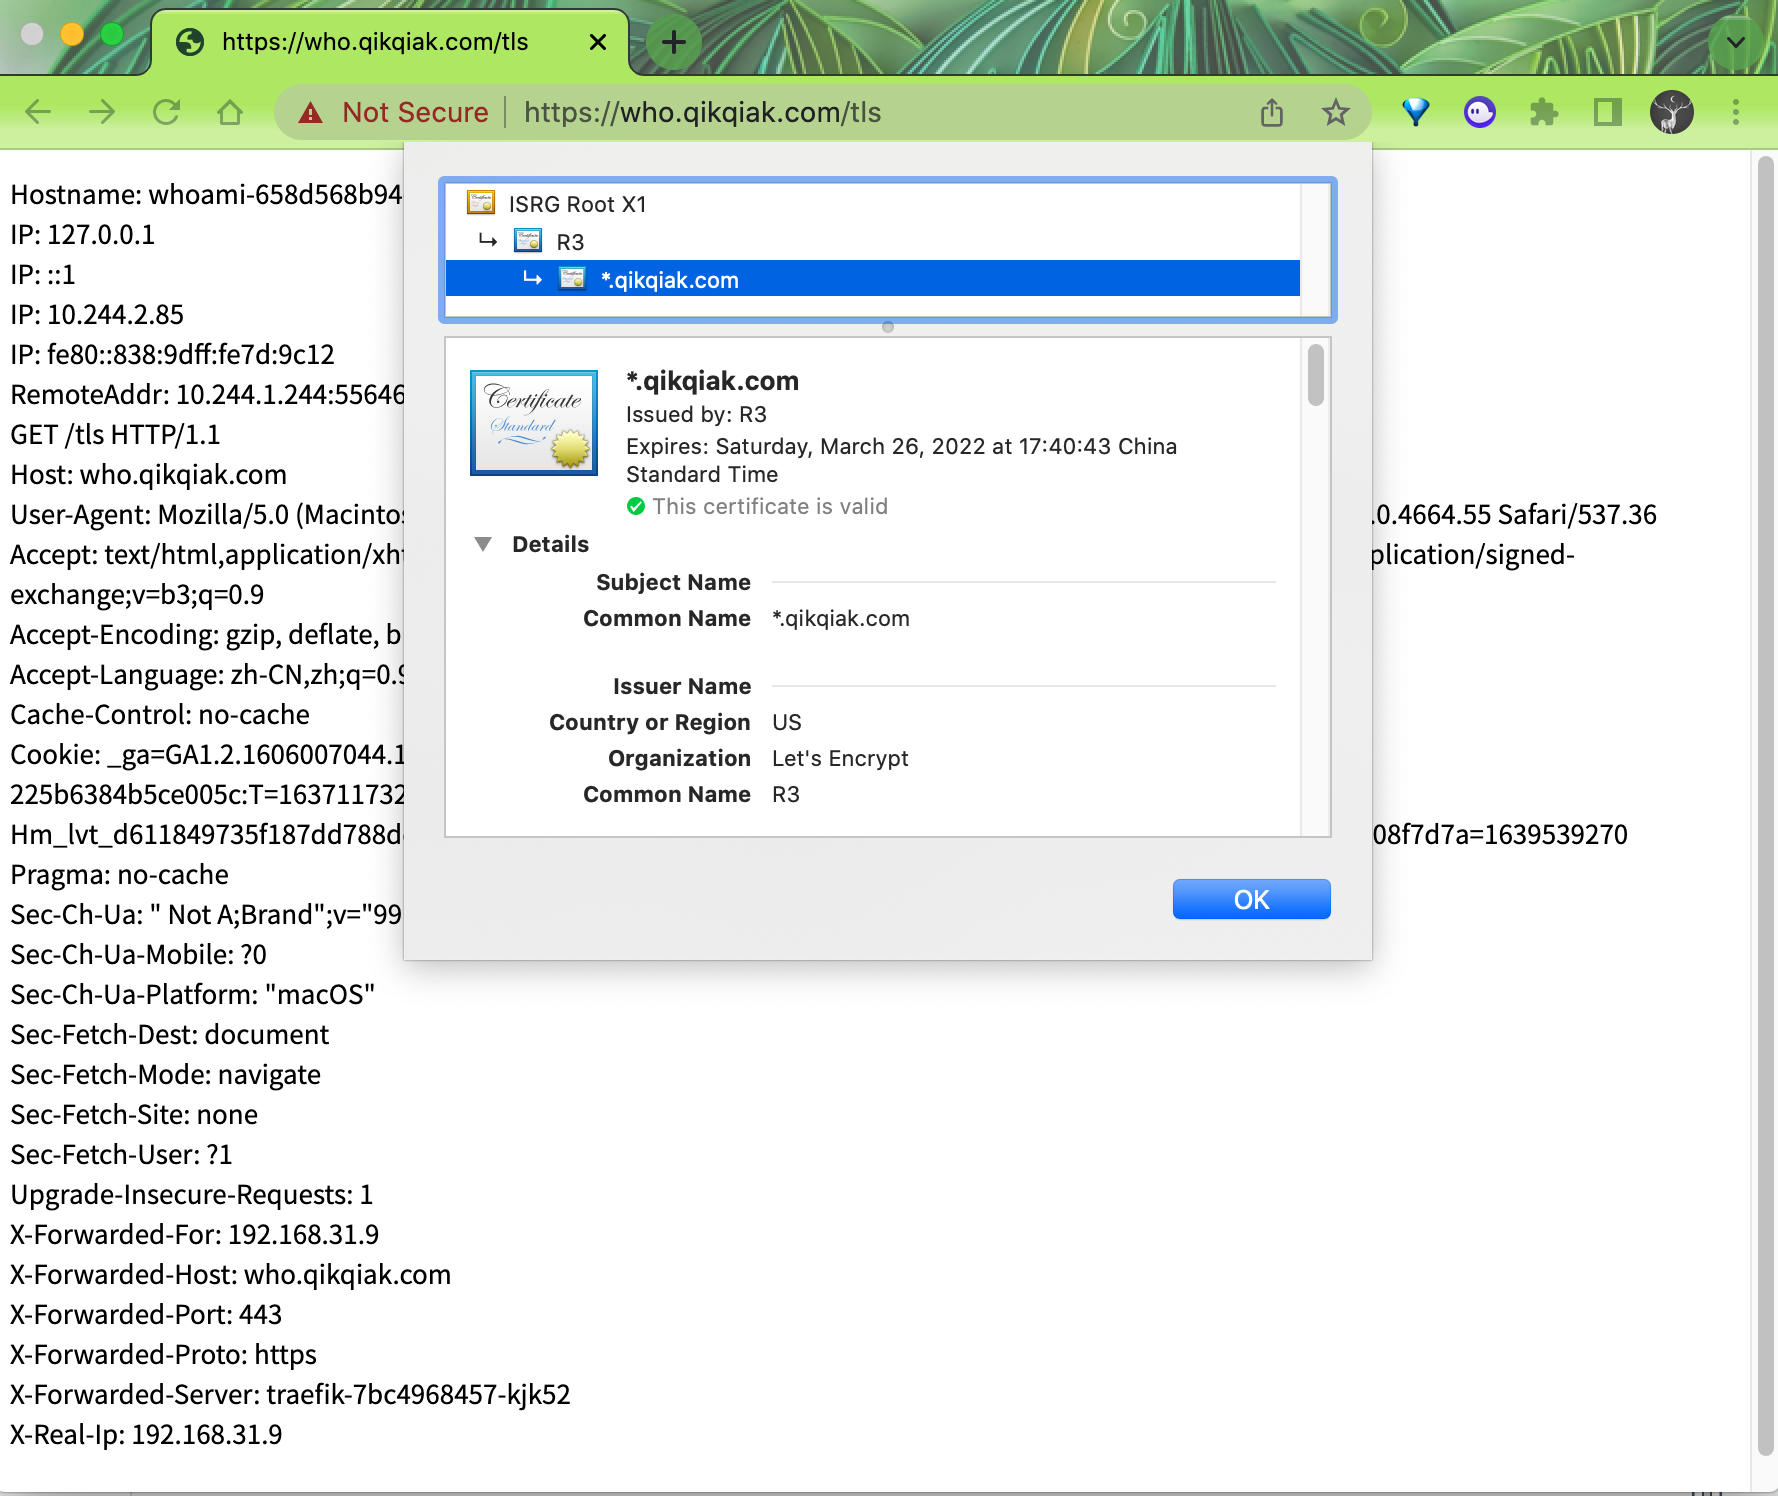Click the Not Secure label

[415, 112]
